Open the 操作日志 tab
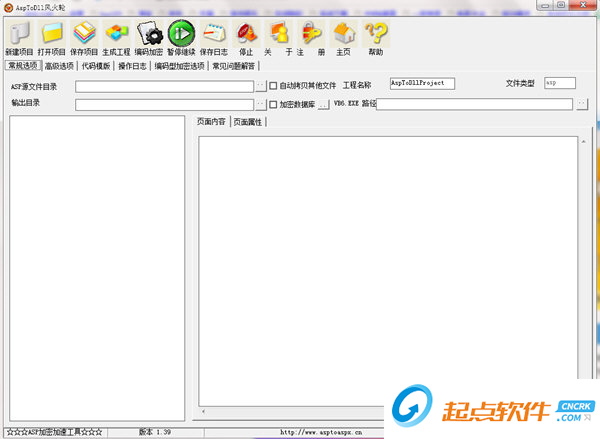Image resolution: width=600 pixels, height=439 pixels. pos(132,66)
